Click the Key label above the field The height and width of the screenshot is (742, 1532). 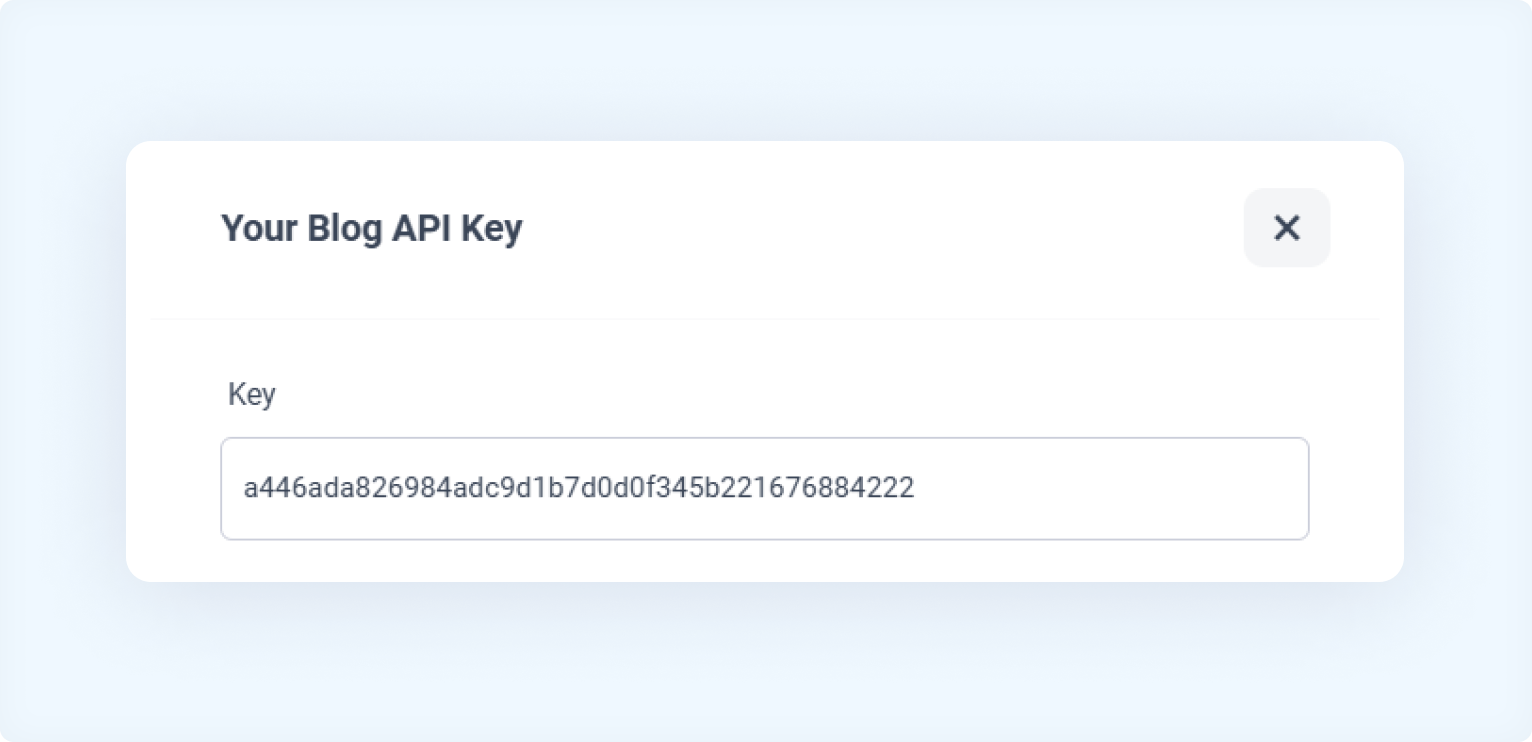251,394
